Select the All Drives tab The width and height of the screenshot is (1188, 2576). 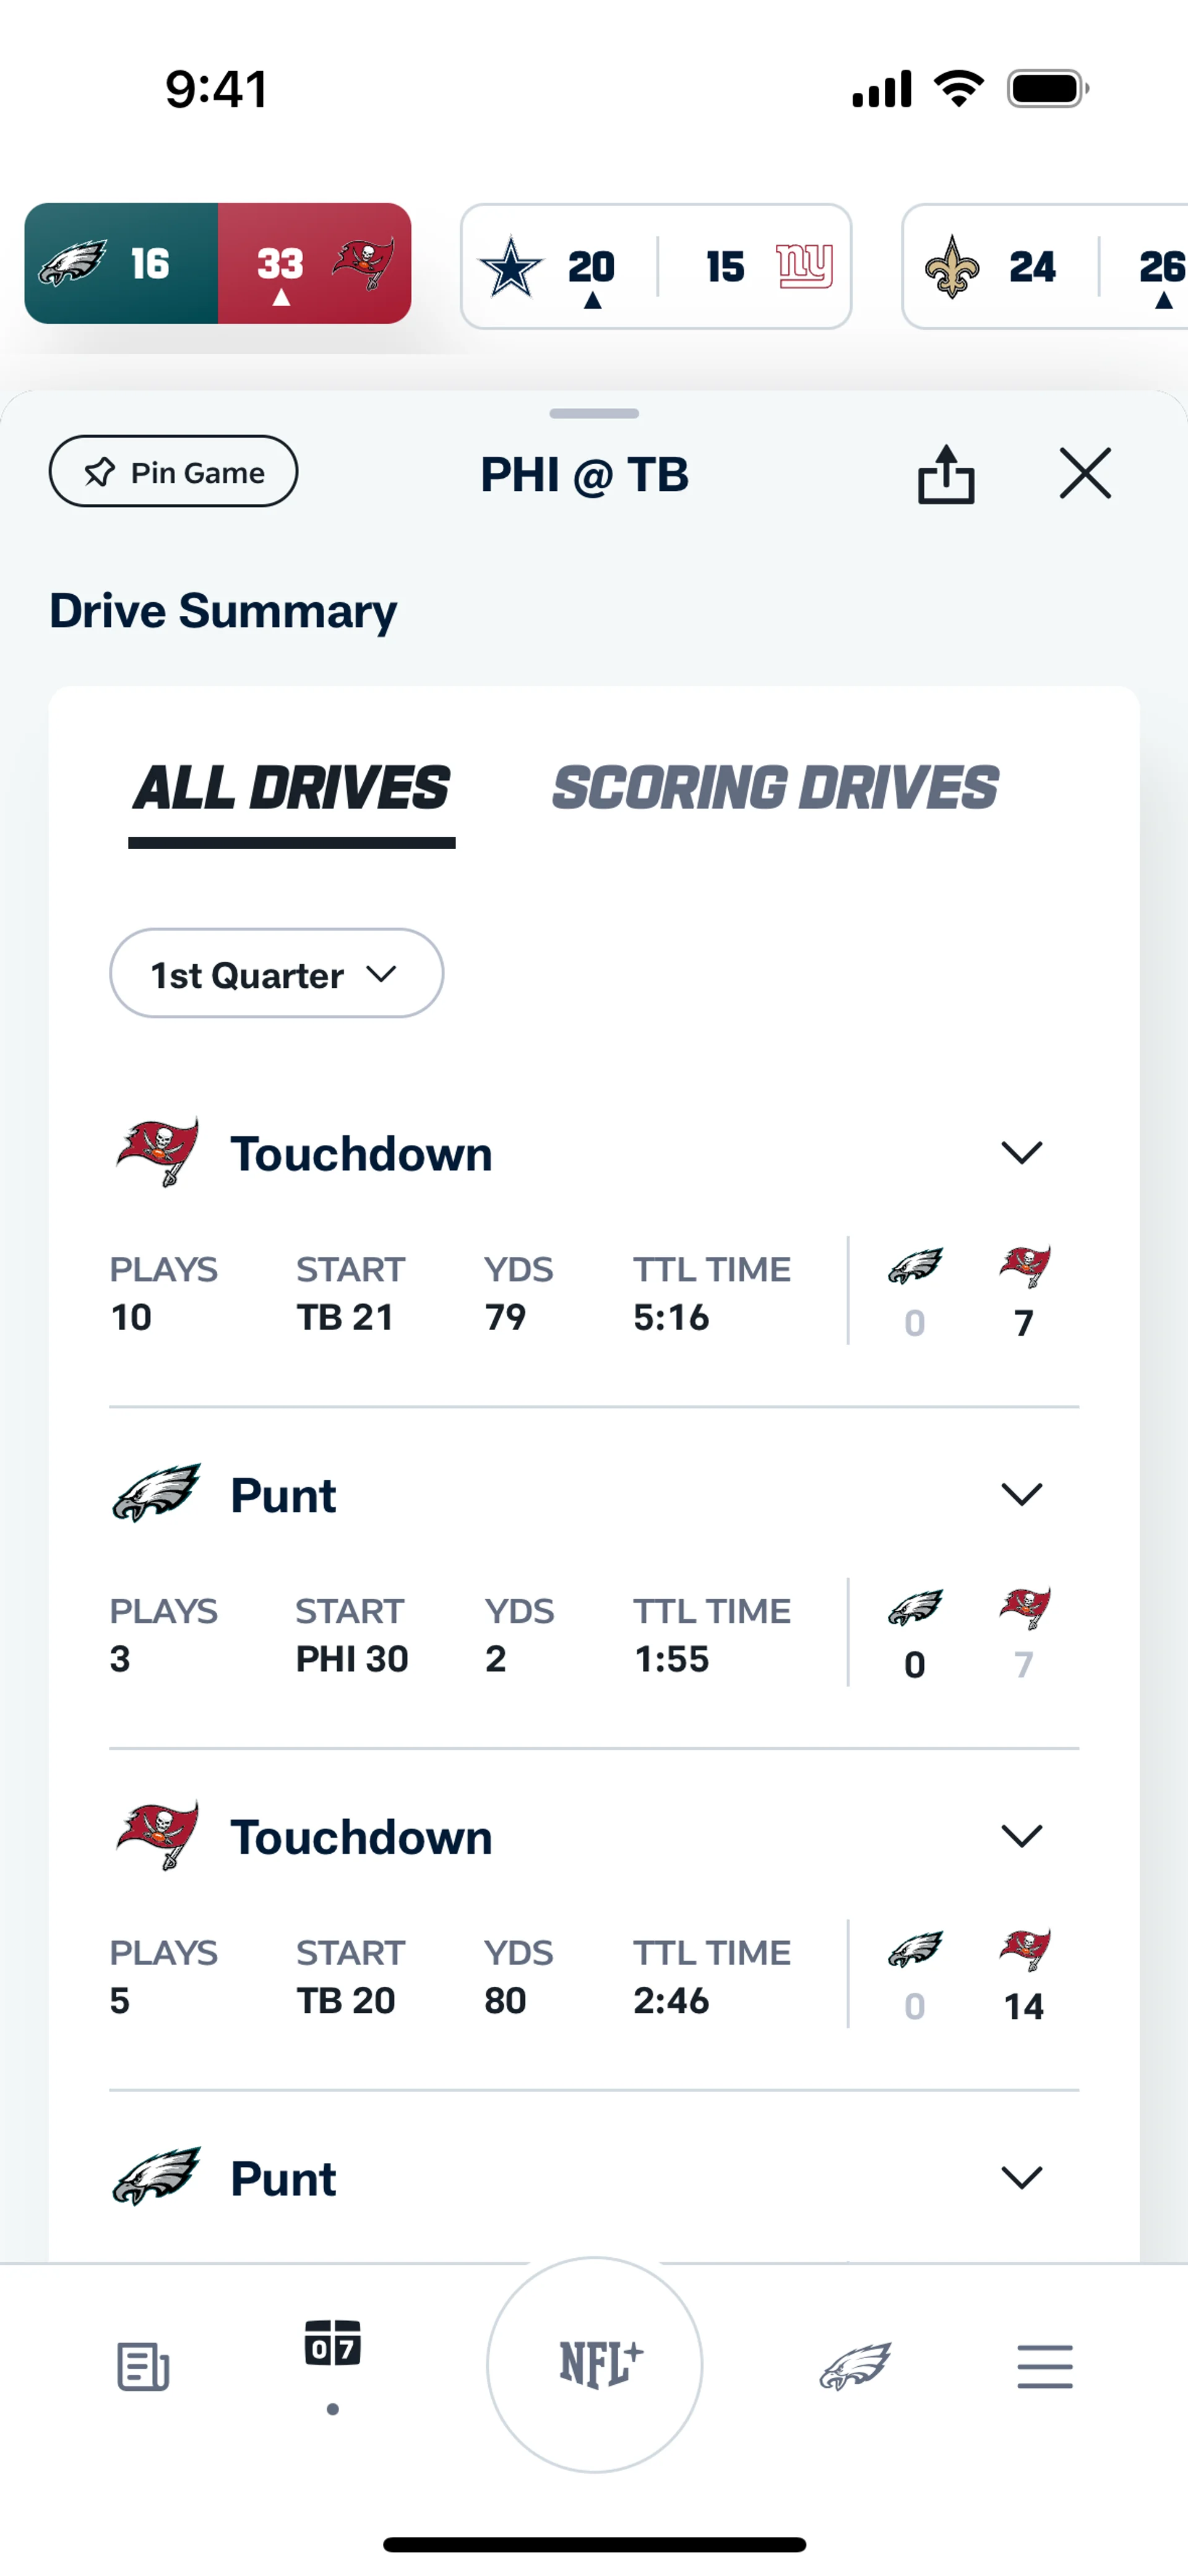pos(292,788)
